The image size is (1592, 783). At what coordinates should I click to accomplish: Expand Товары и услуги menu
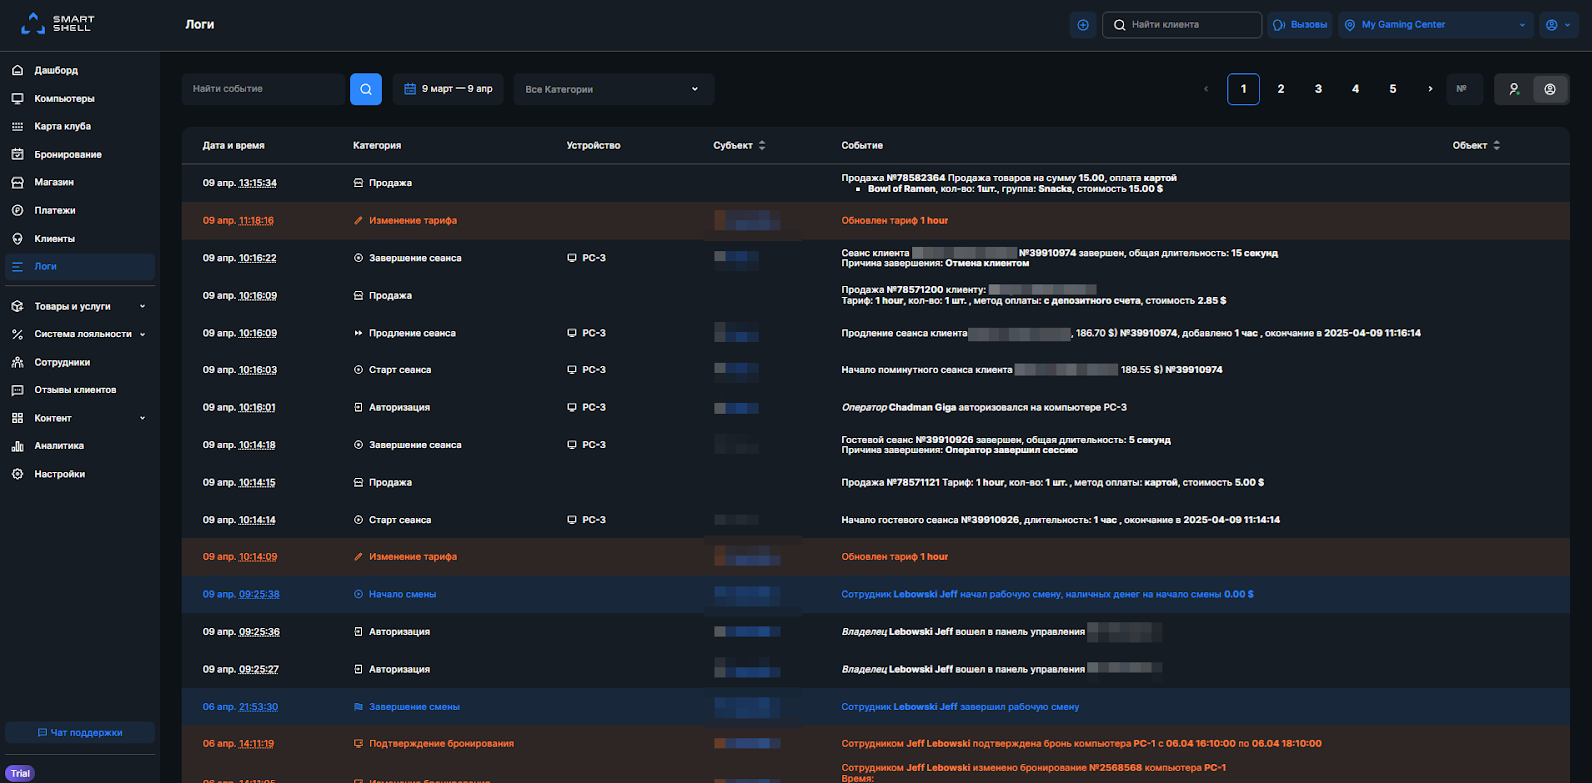point(80,306)
